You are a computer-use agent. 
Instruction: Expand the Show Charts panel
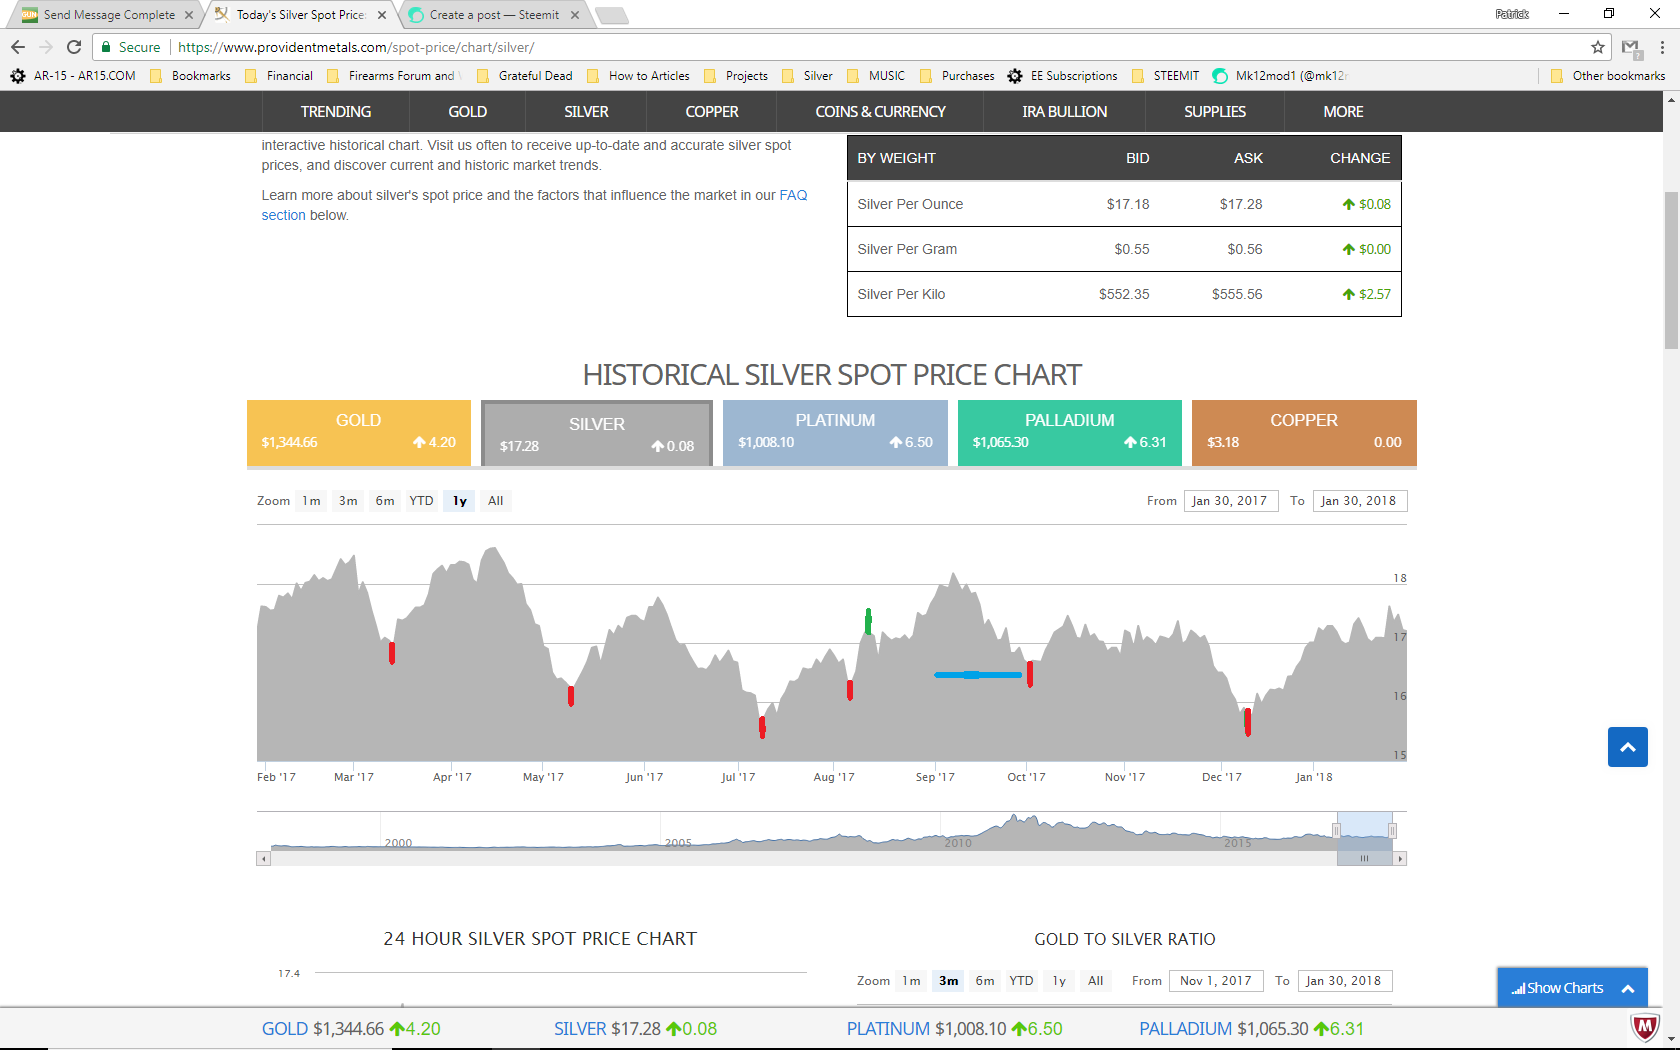pos(1573,988)
